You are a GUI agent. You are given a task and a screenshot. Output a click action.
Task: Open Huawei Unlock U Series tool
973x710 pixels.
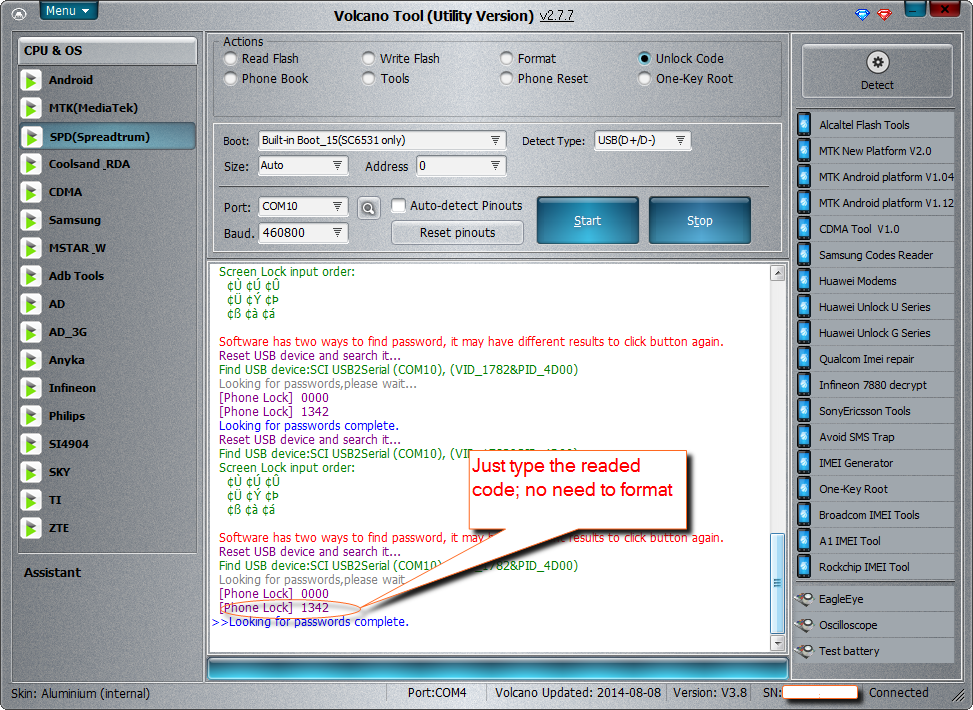pyautogui.click(x=875, y=307)
